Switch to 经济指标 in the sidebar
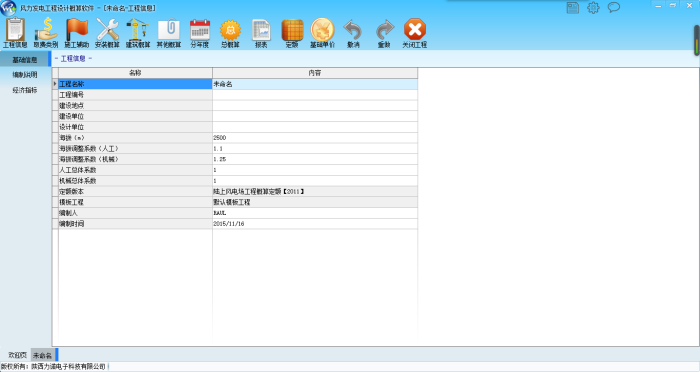The image size is (700, 372). 25,90
